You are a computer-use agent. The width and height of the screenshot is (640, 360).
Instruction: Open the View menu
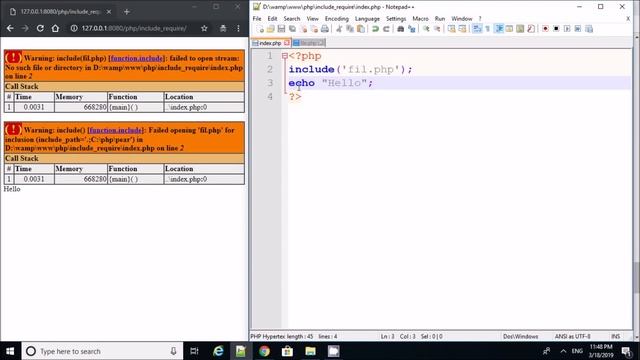click(x=312, y=19)
